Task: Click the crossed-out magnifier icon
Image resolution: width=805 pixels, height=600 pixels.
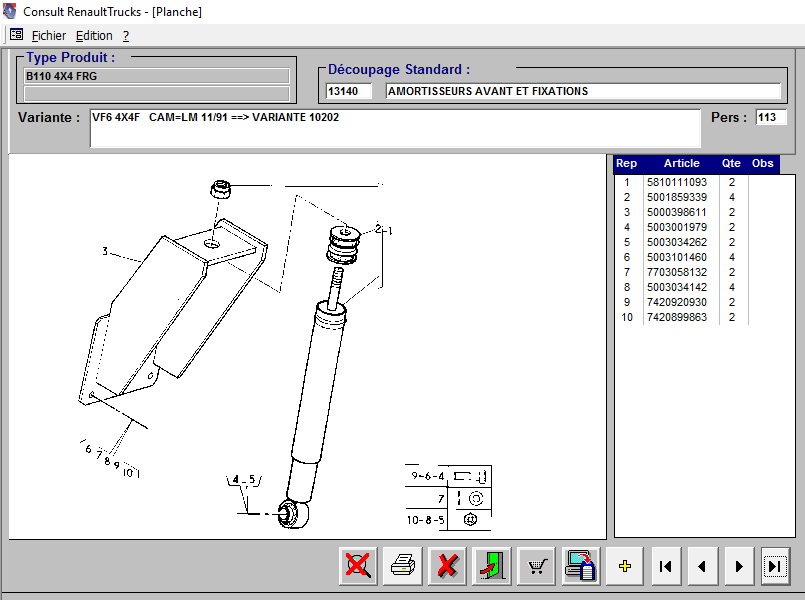Action: [x=356, y=566]
